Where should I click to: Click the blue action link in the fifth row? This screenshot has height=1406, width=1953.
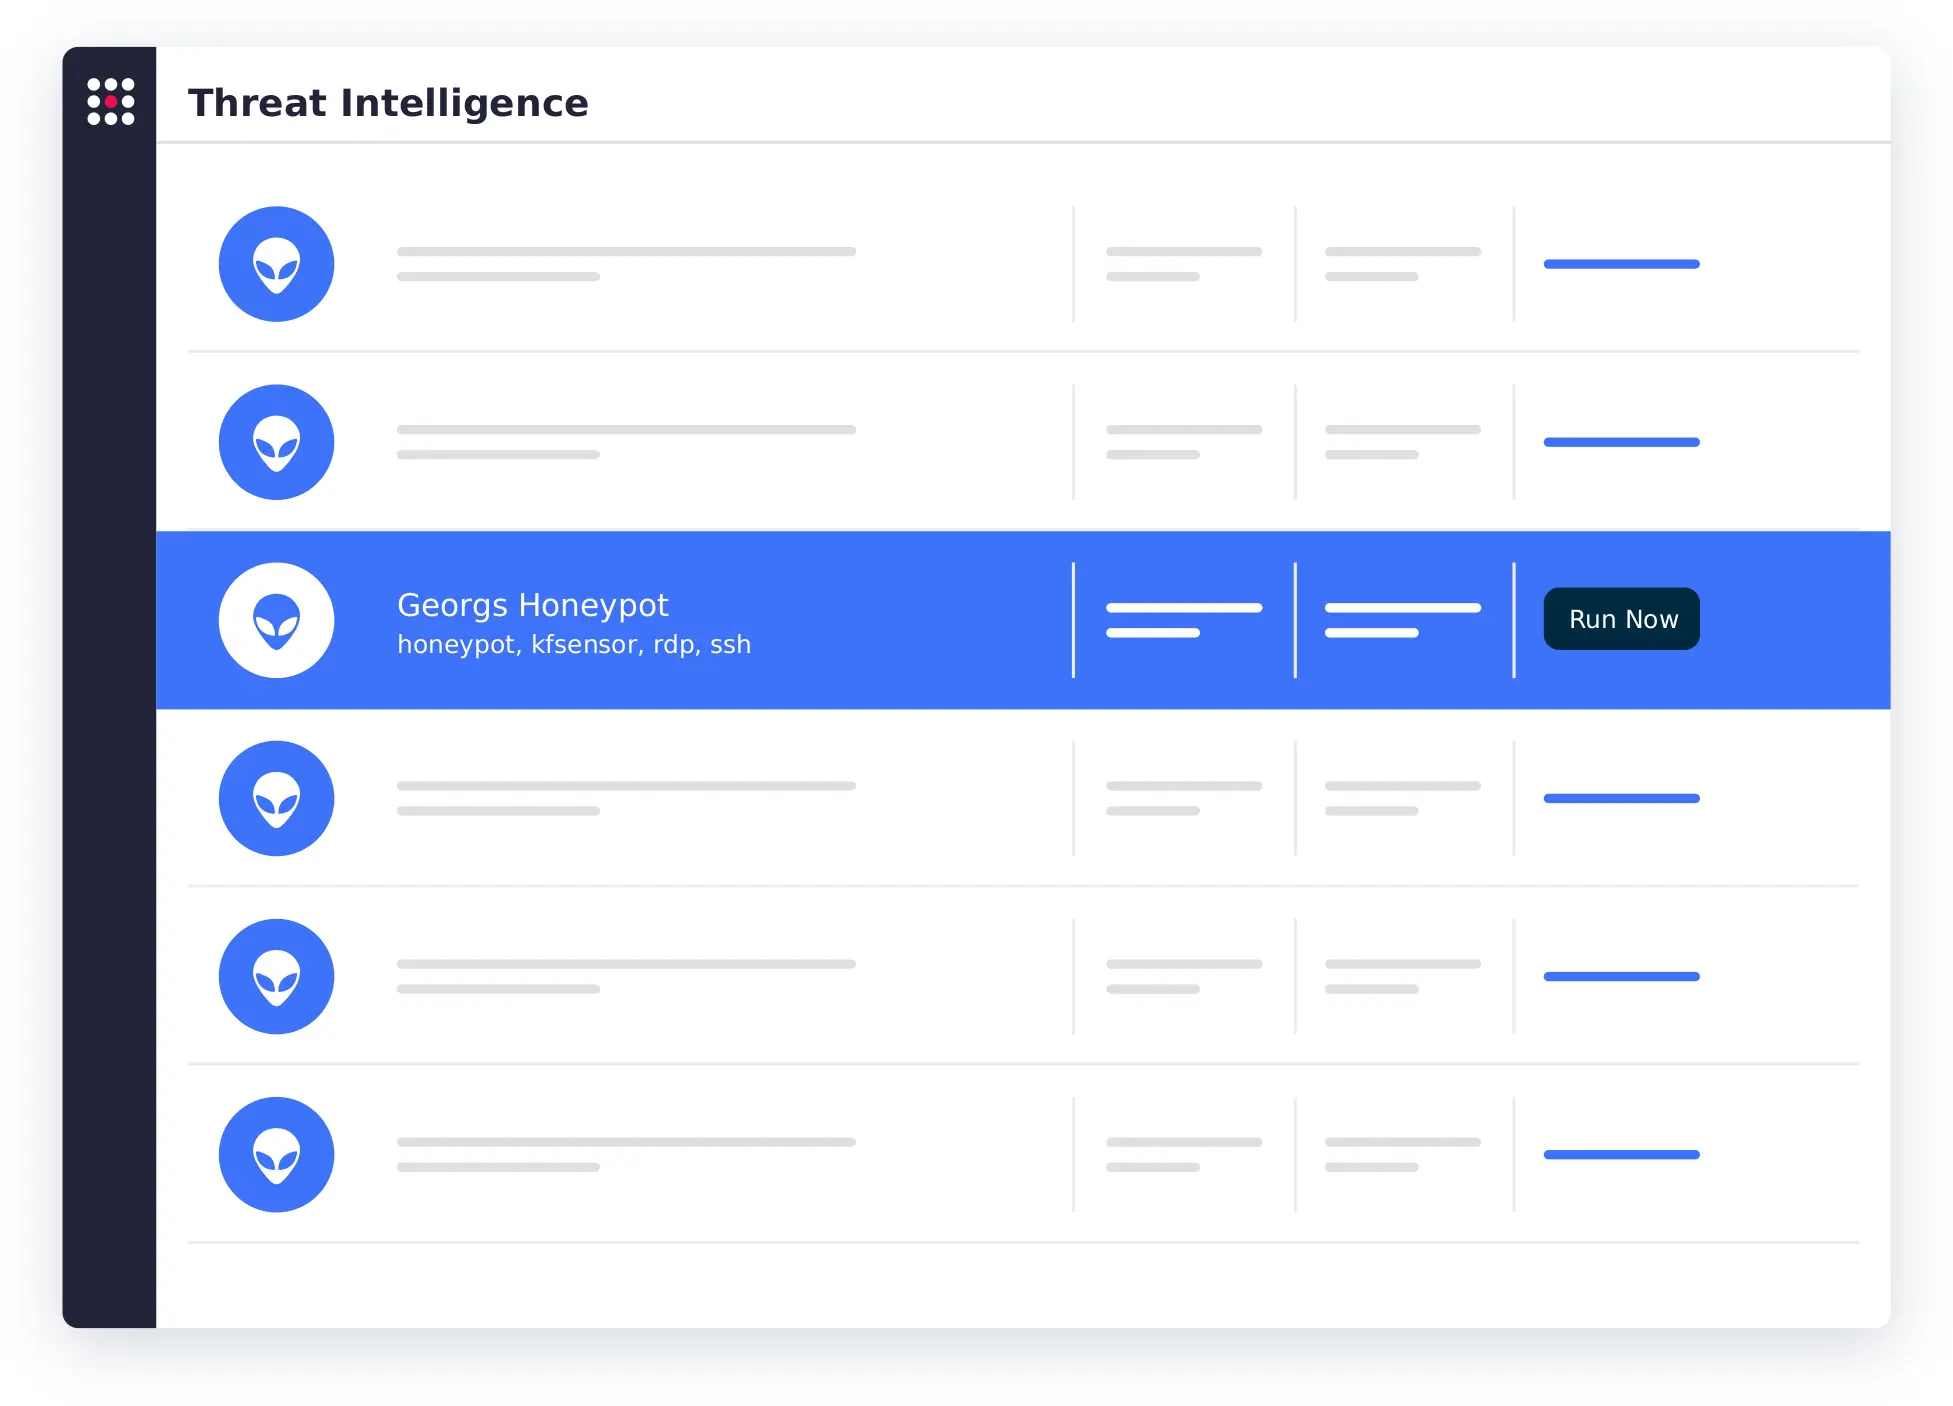pos(1621,976)
